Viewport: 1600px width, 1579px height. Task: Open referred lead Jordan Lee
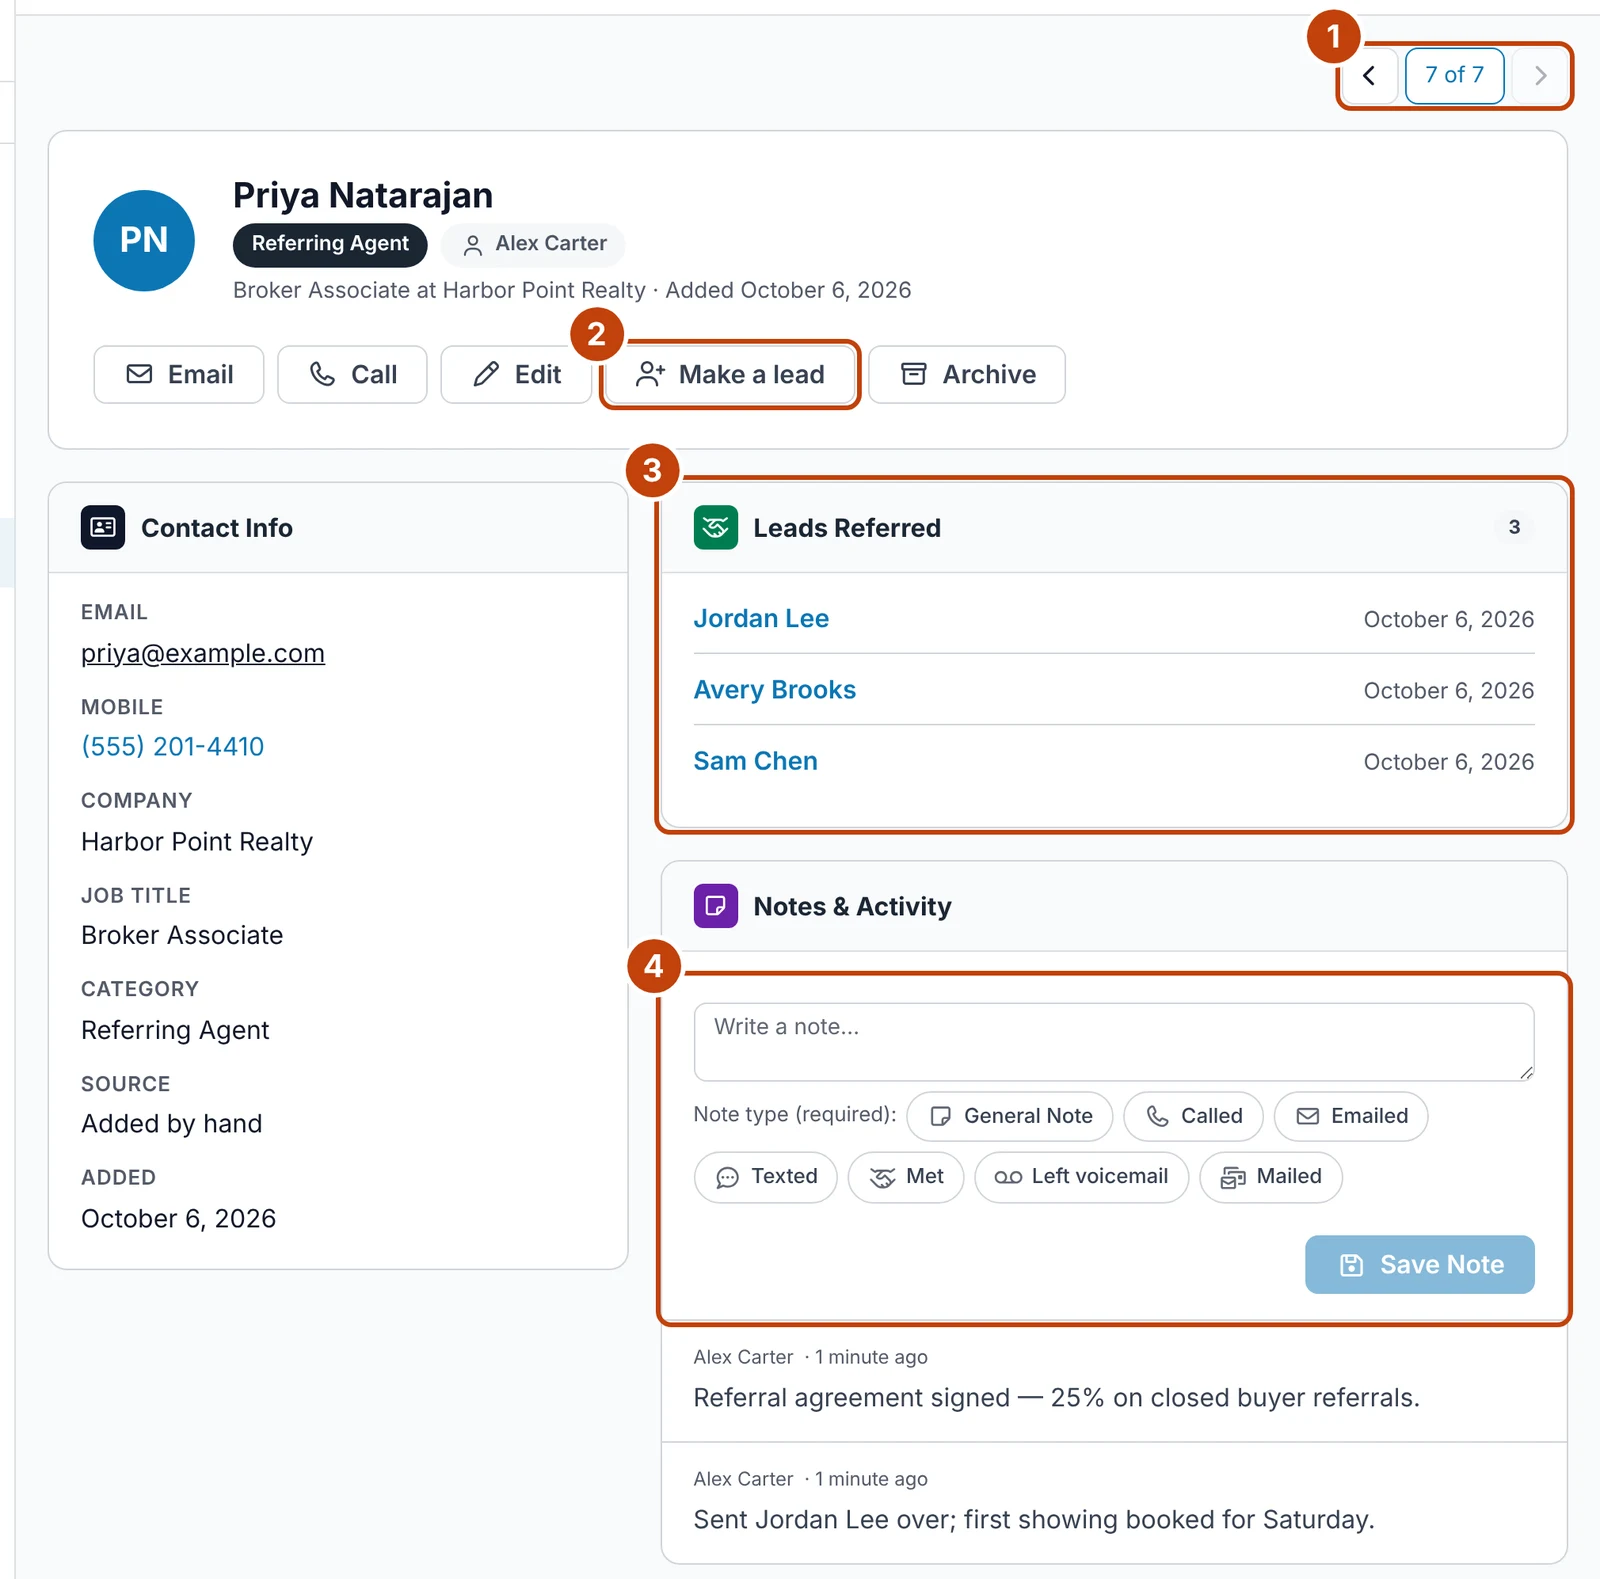click(761, 619)
